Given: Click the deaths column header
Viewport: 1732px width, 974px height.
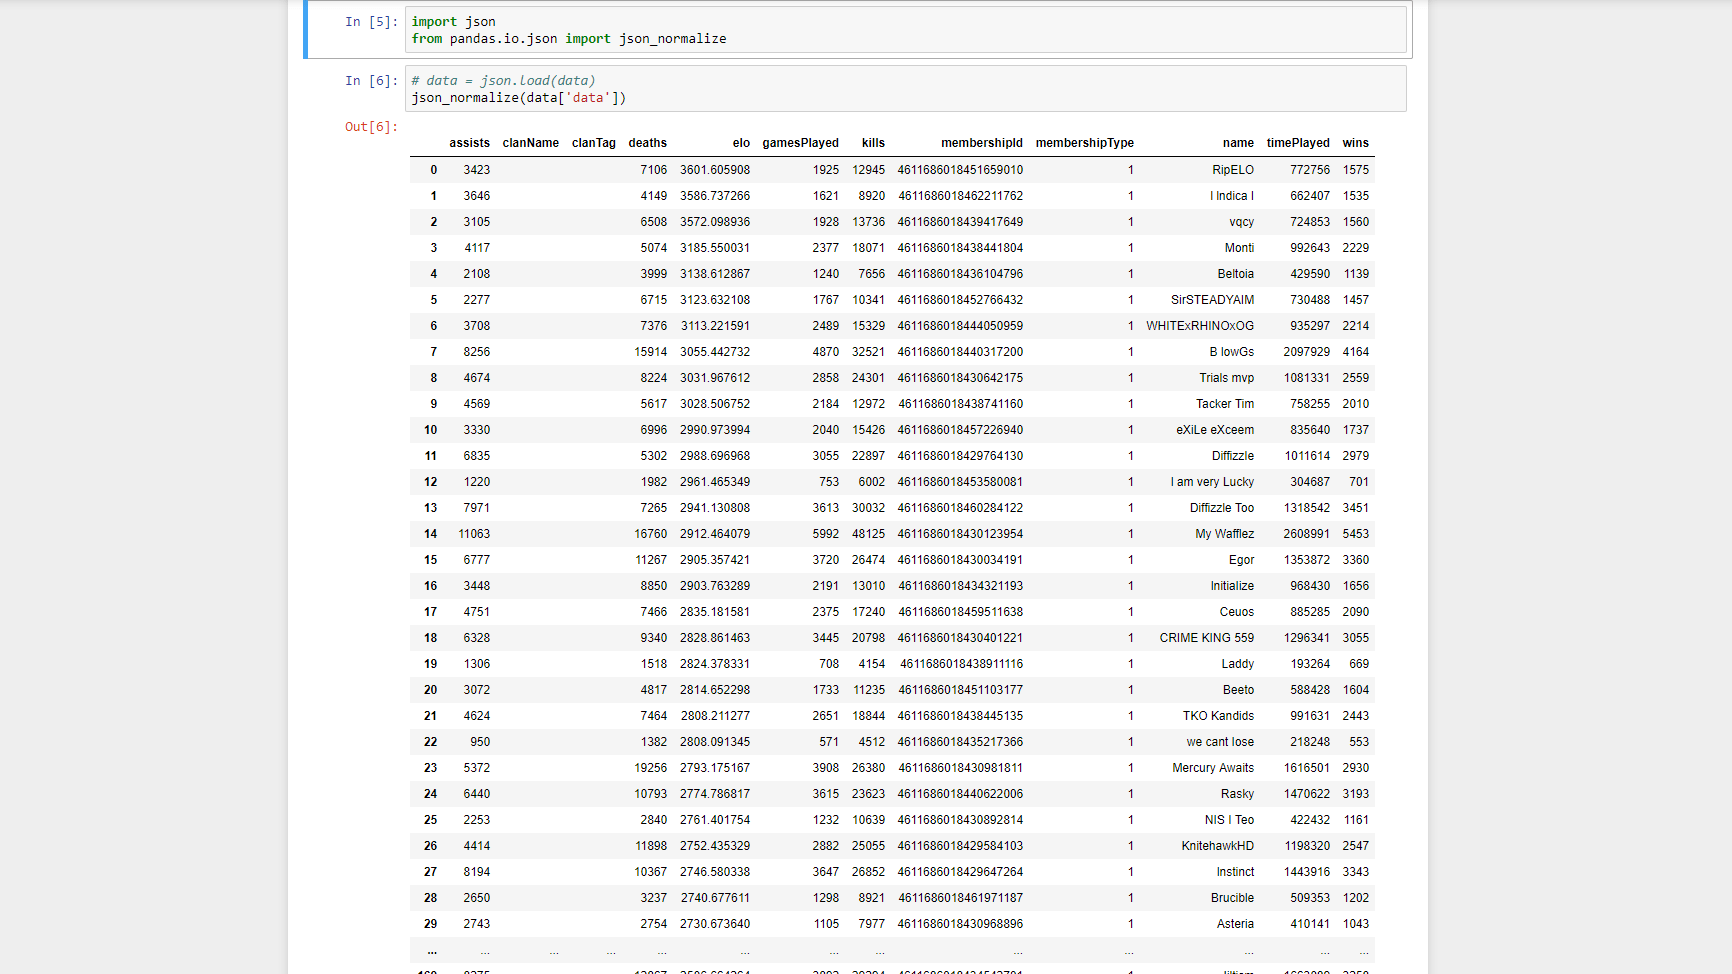Looking at the screenshot, I should click(x=648, y=143).
